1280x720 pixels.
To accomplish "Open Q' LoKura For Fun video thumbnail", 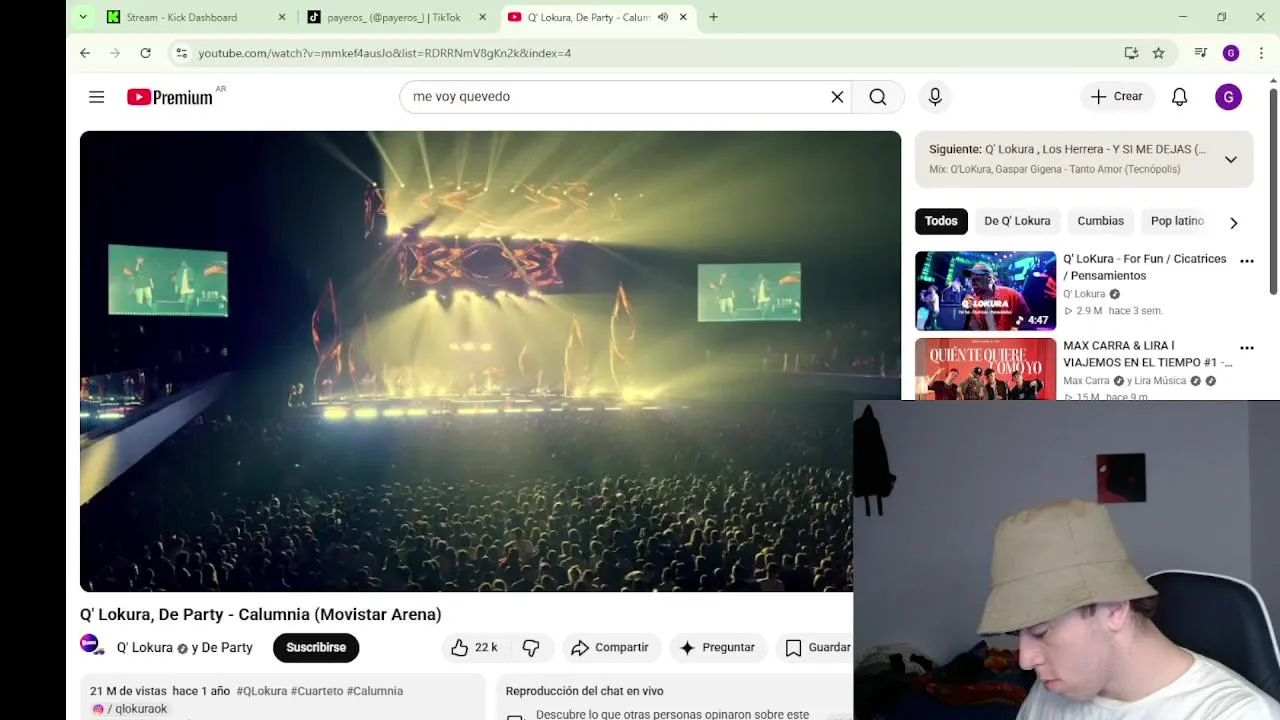I will [x=986, y=291].
